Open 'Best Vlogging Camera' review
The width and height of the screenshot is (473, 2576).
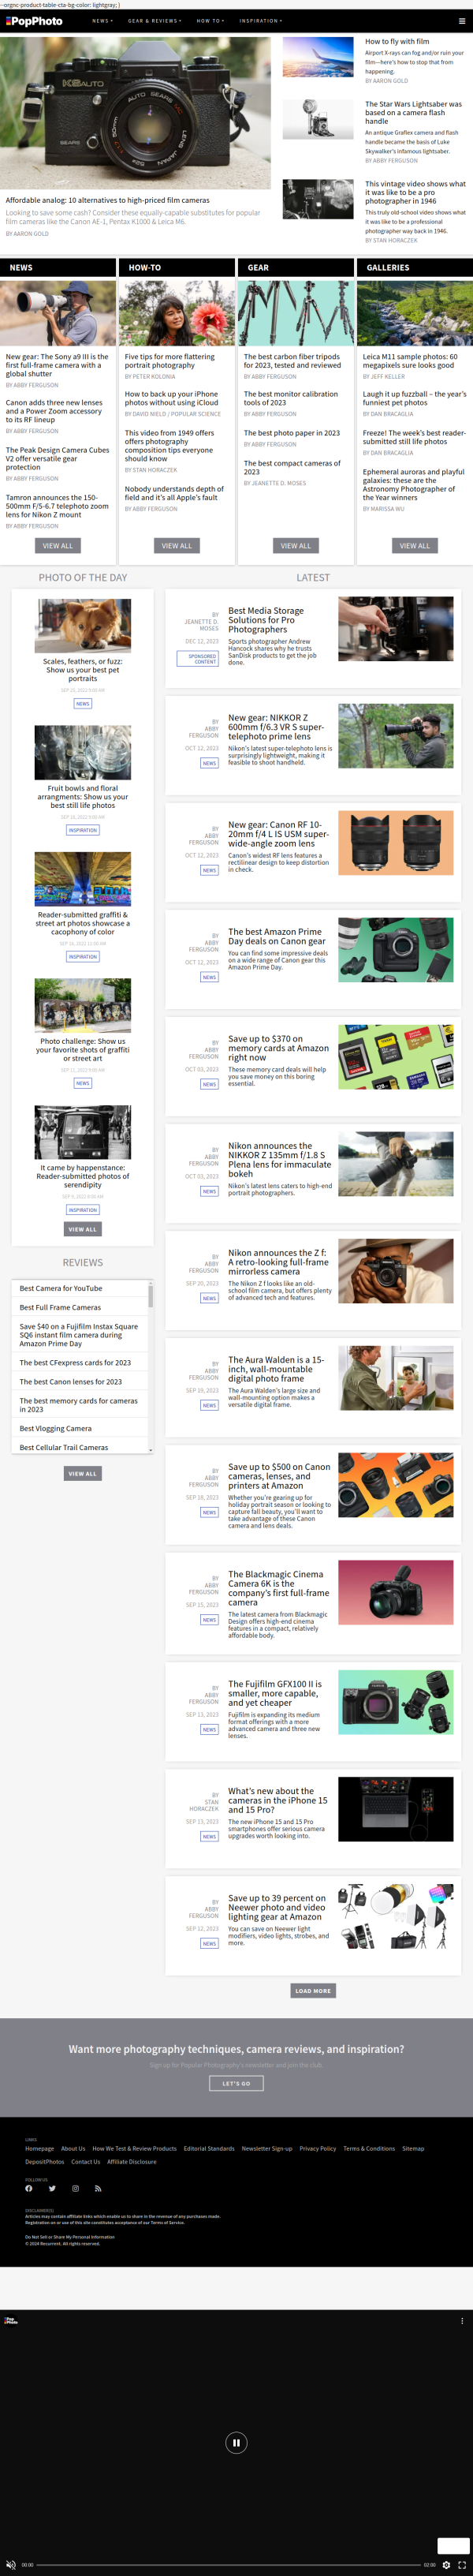pyautogui.click(x=56, y=1428)
